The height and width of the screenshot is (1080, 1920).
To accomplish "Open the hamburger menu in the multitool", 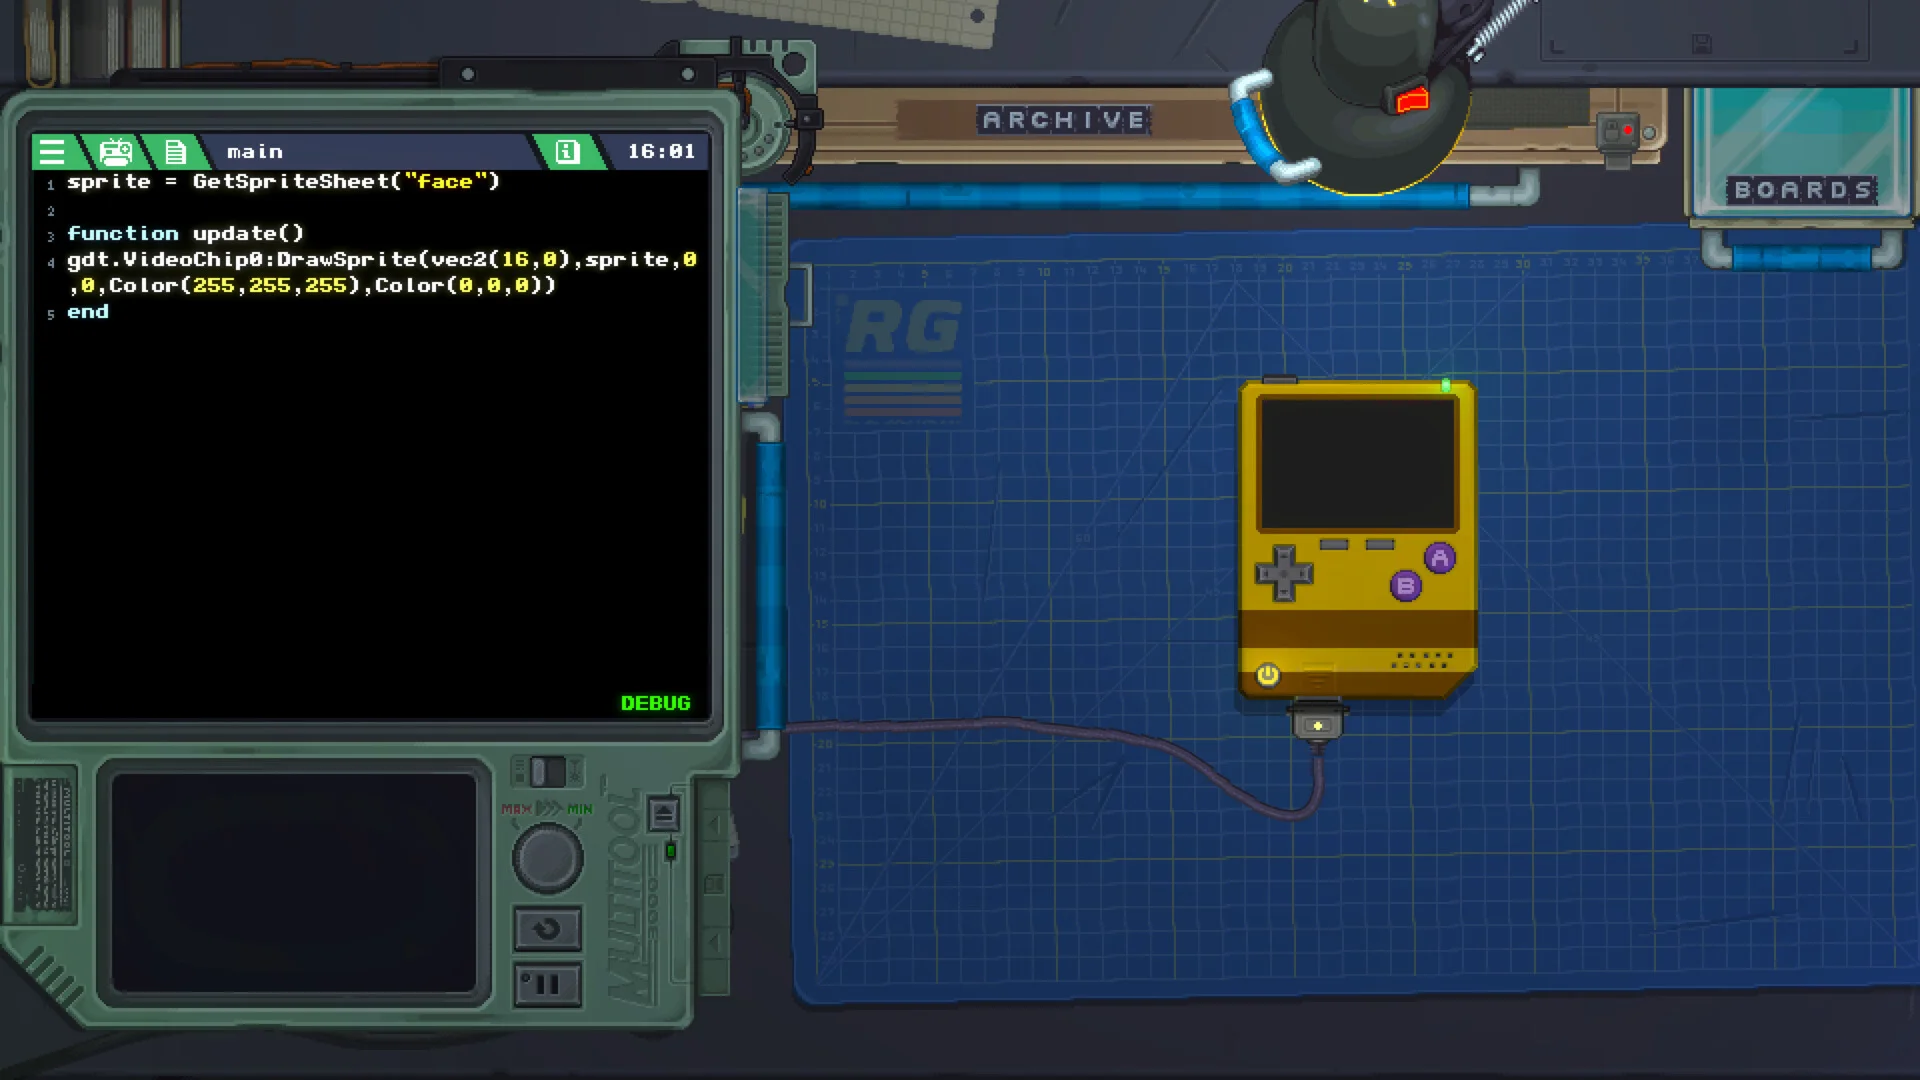I will (52, 152).
